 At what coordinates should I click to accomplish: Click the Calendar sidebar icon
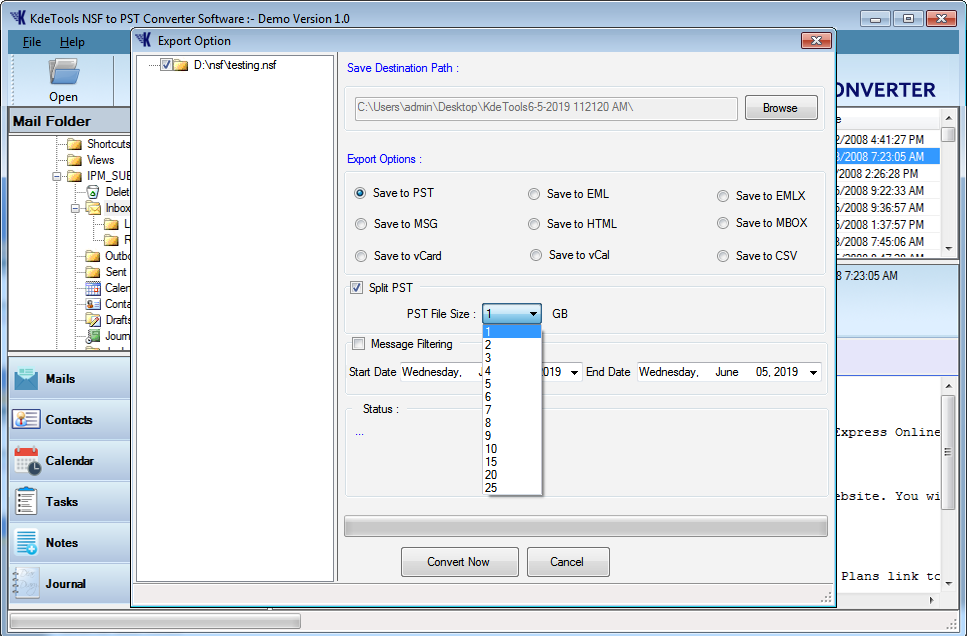tap(26, 461)
